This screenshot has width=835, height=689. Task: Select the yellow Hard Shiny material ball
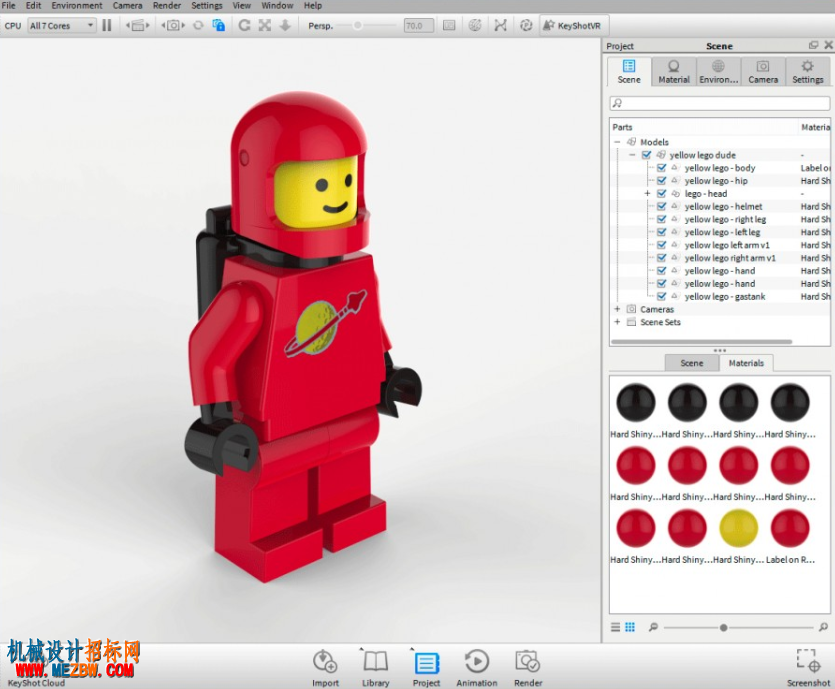pos(739,528)
